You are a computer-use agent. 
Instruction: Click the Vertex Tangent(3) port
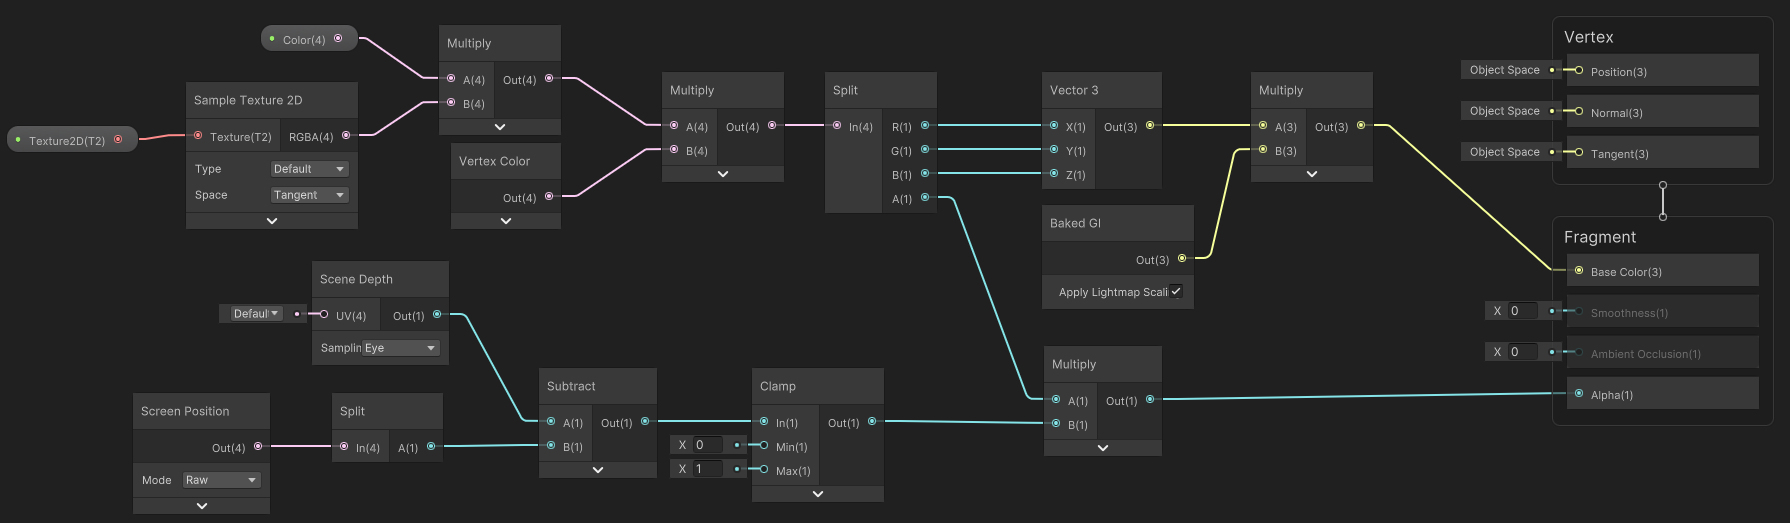[1579, 152]
